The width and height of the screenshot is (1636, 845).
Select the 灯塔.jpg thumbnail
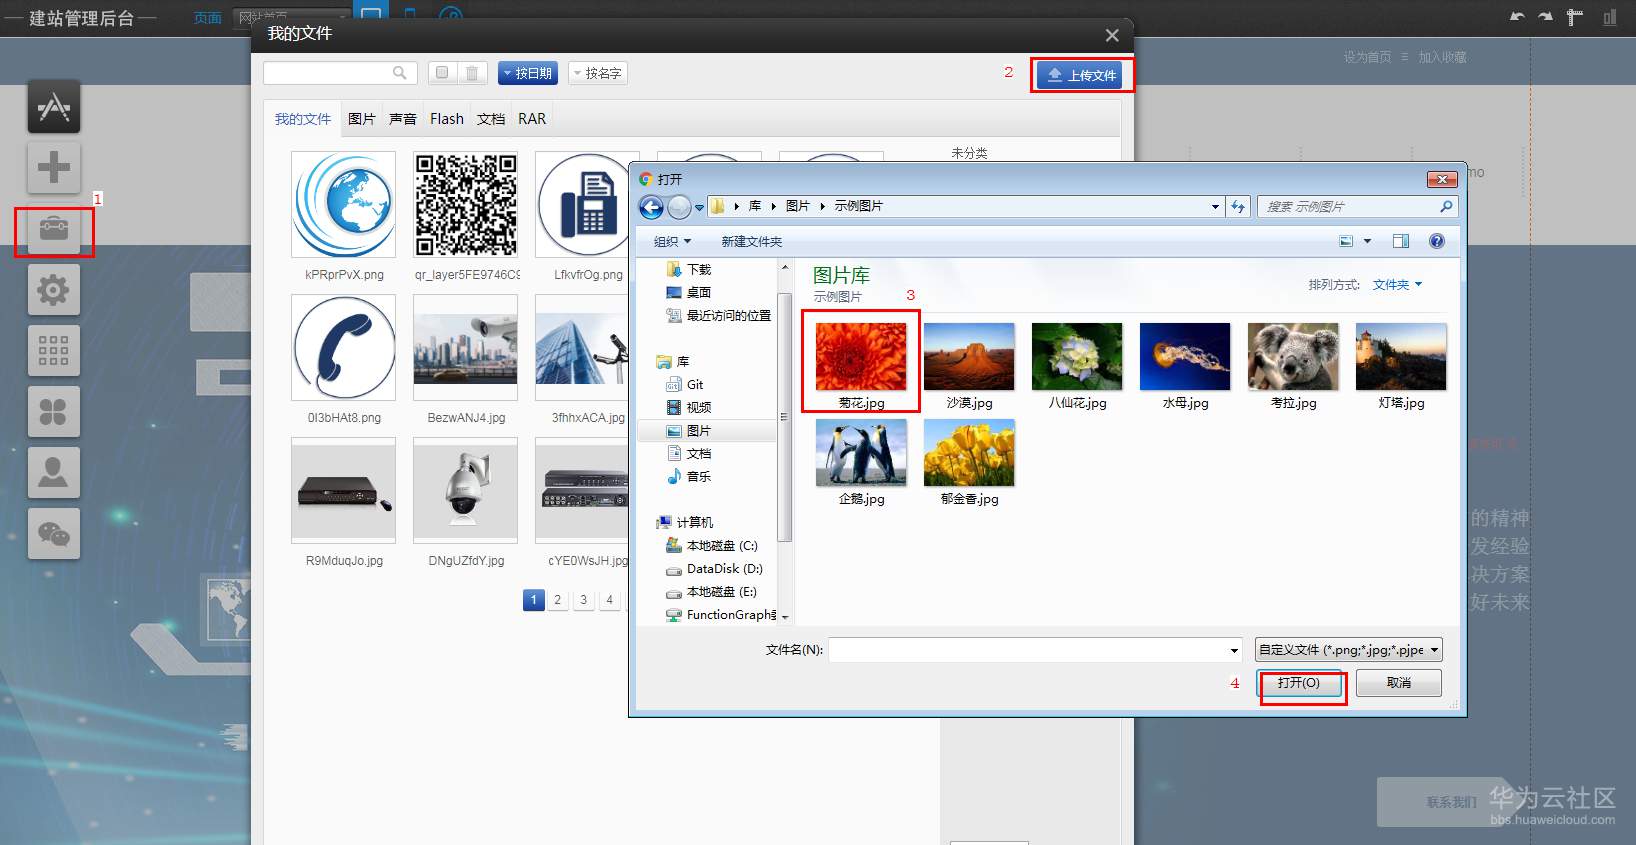coord(1401,357)
